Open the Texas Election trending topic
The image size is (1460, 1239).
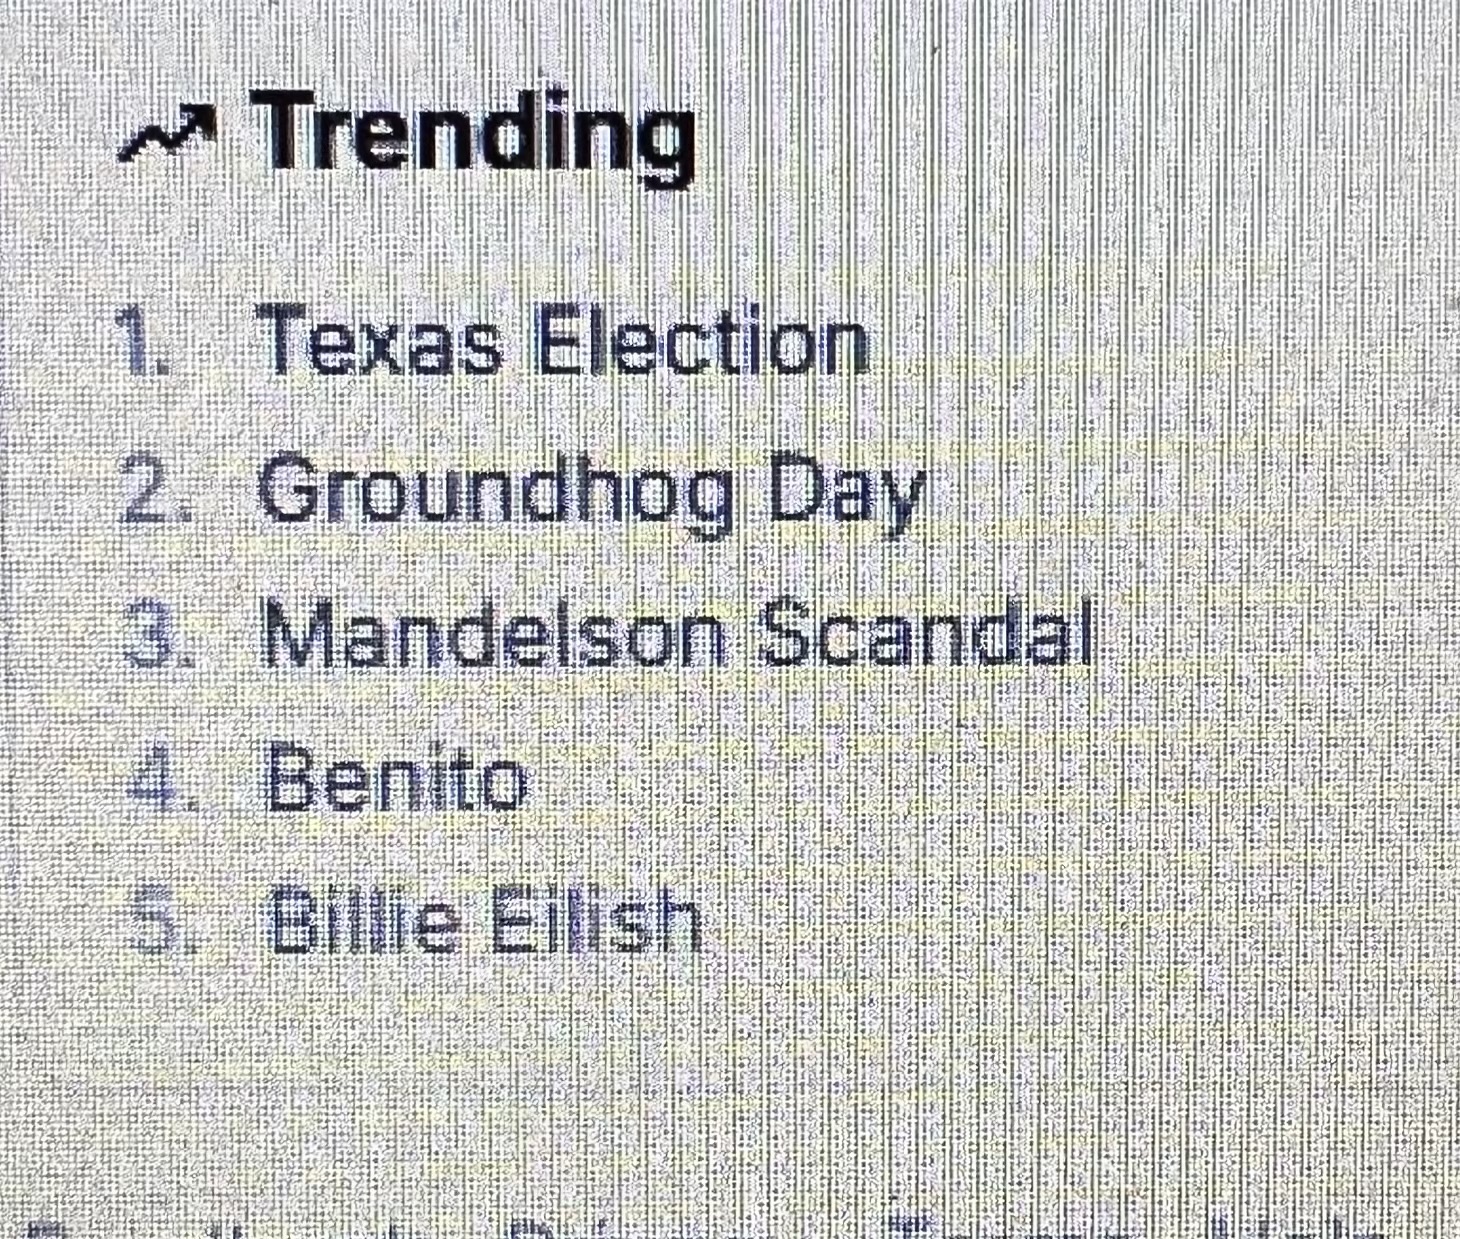[x=564, y=343]
